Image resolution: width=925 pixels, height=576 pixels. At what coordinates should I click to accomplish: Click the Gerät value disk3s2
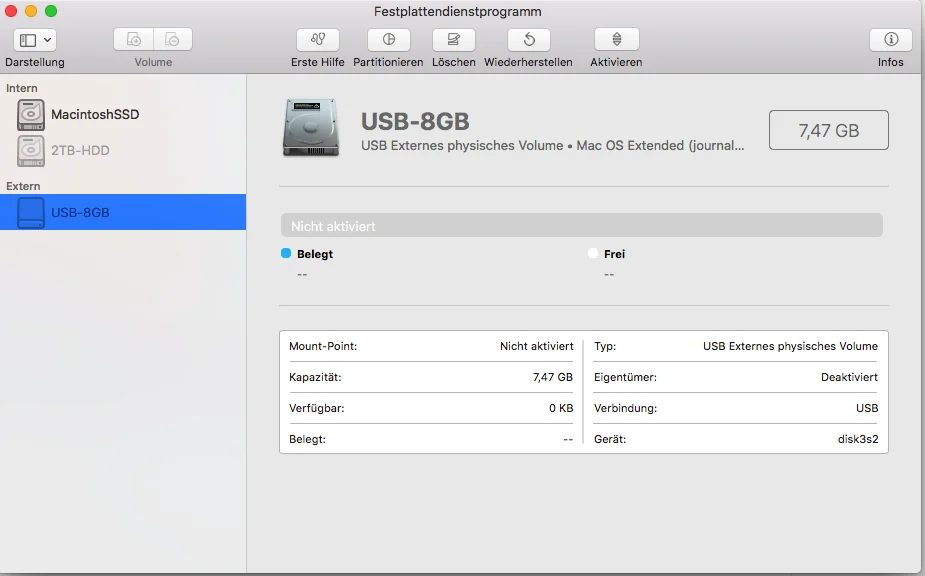pos(858,439)
